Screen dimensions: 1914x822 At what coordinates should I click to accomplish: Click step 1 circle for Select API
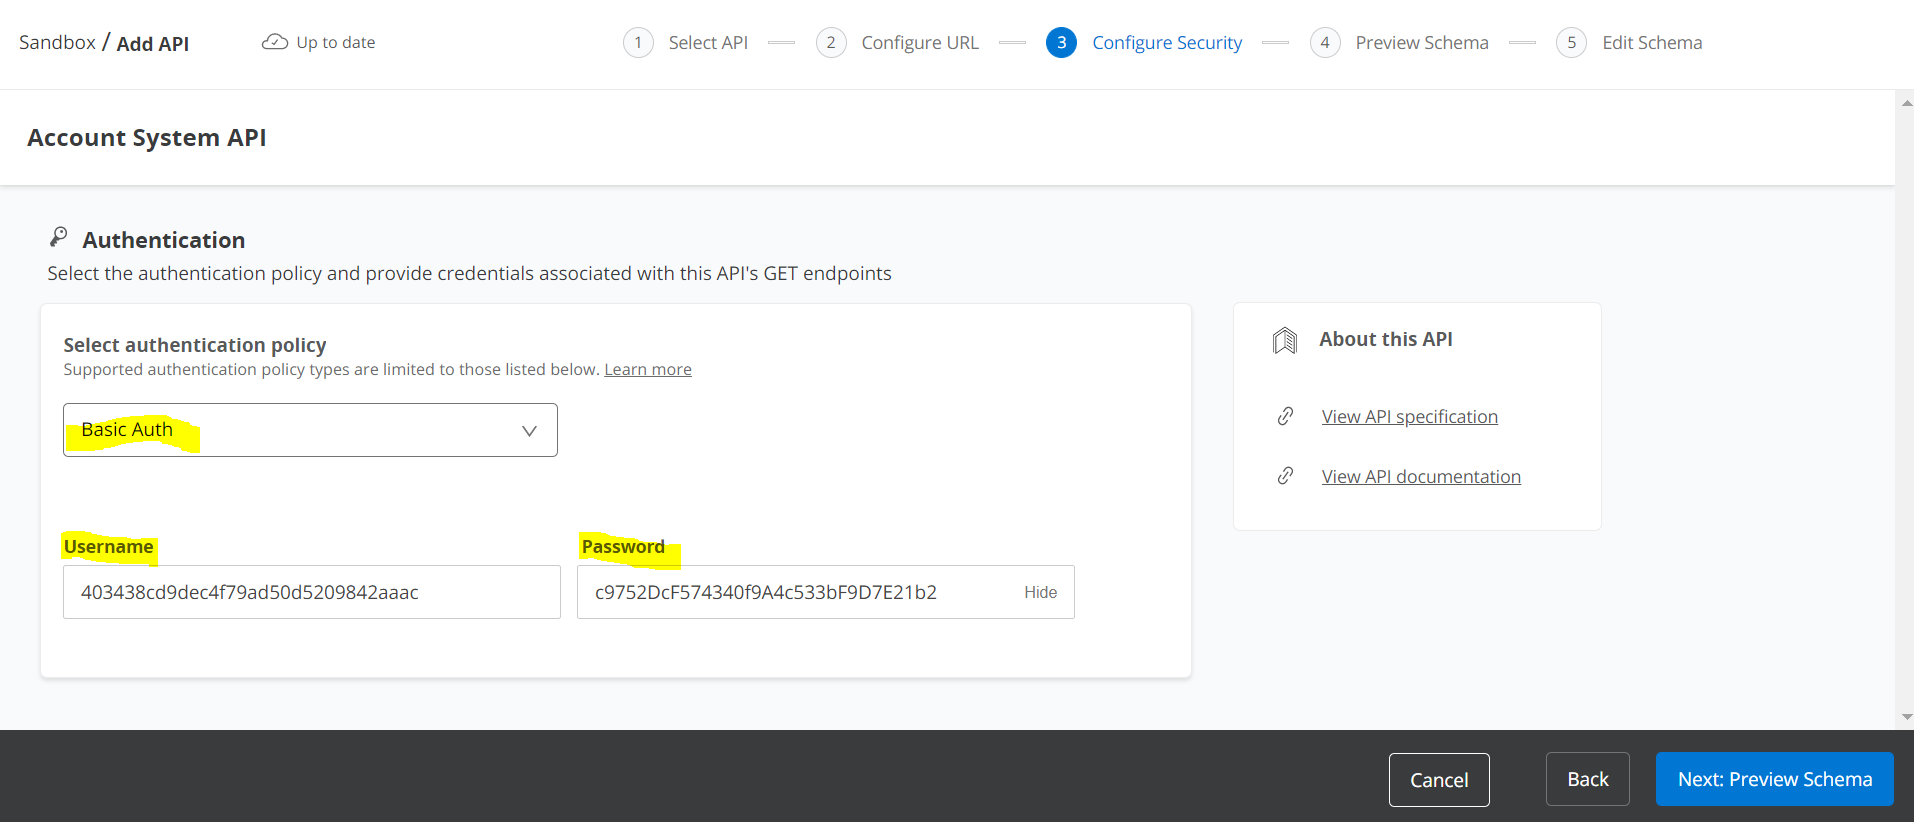[x=638, y=43]
